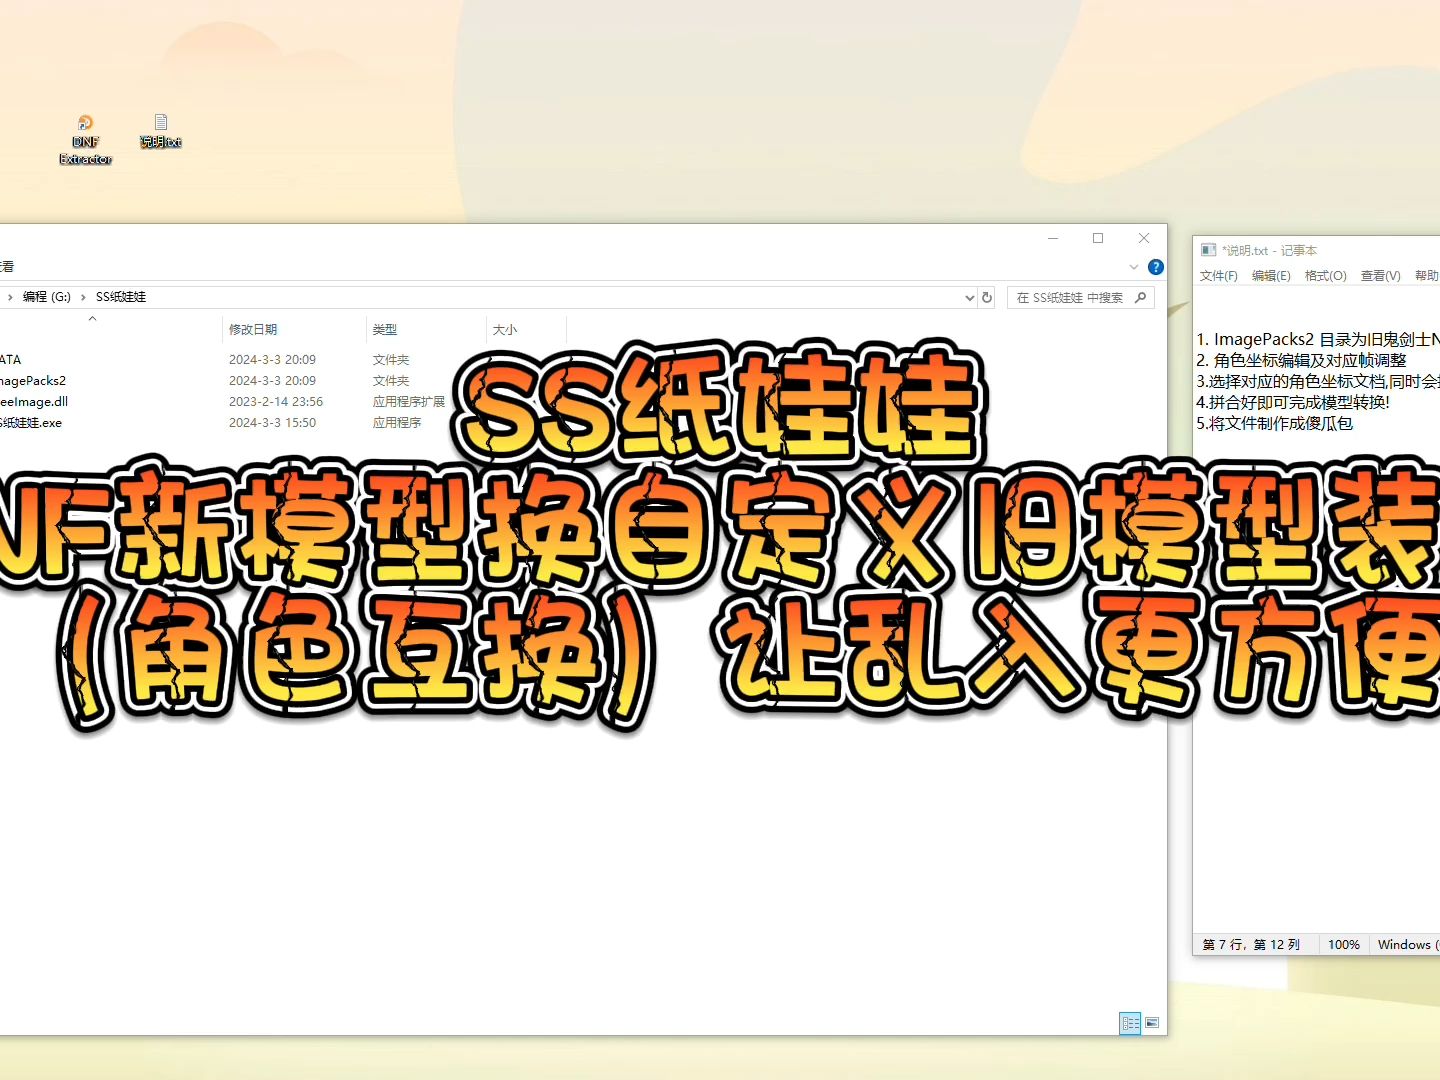
Task: Click the 应用程序扩展 type cell
Action: coord(409,402)
